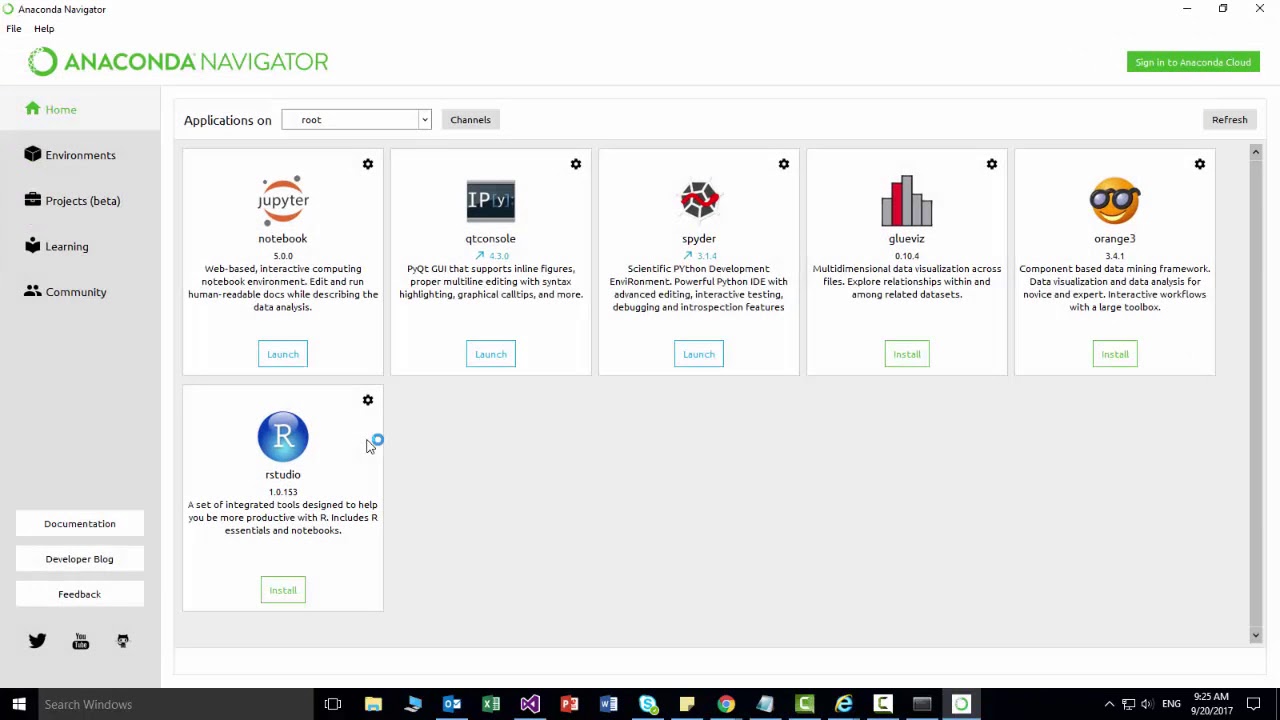Click the qtconsole 4.3.0 version update arrow
This screenshot has height=720, width=1280.
pyautogui.click(x=480, y=256)
